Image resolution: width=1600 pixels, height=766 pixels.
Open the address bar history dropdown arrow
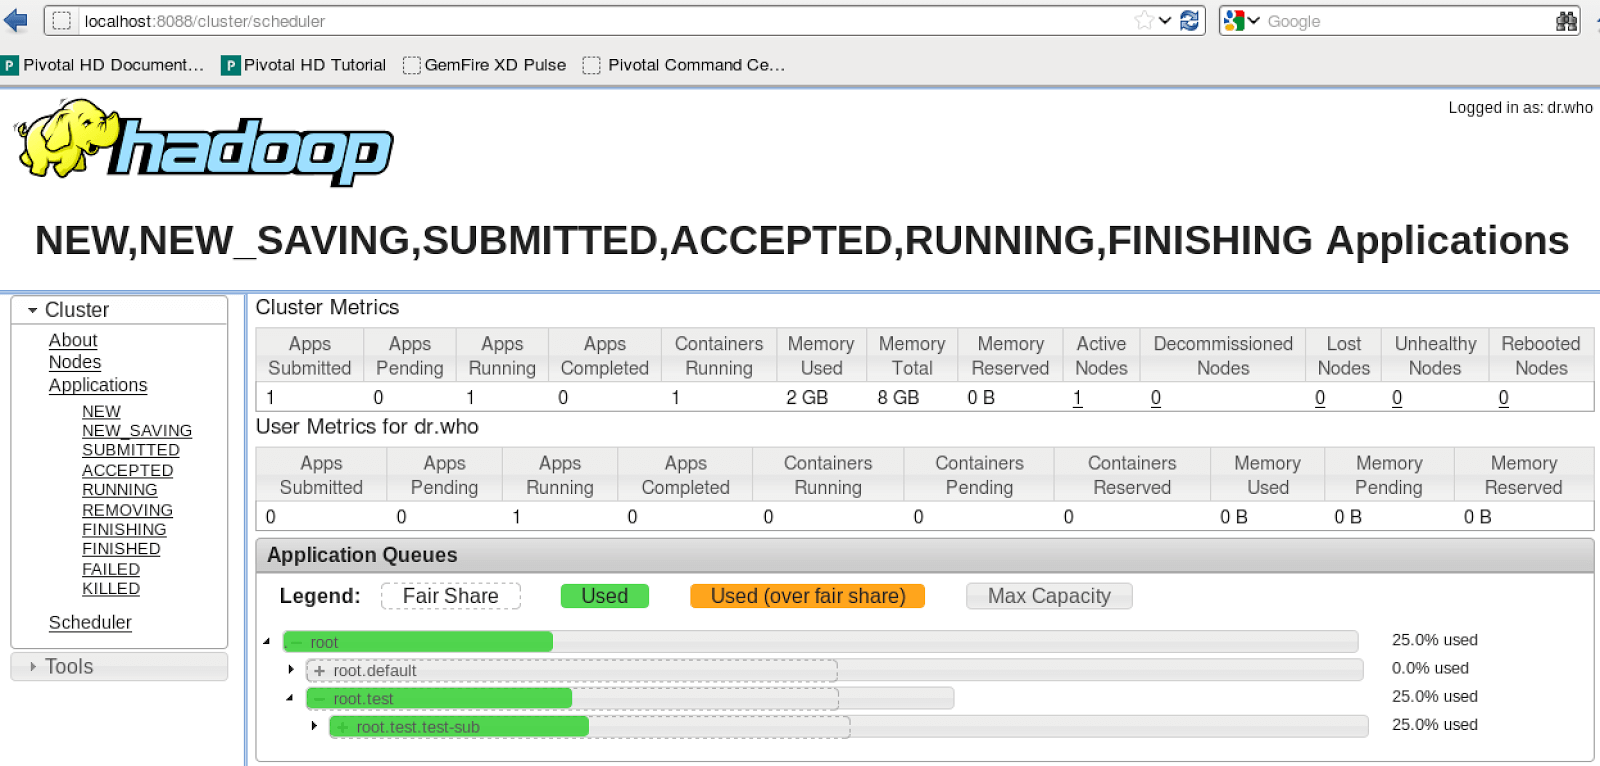pyautogui.click(x=1165, y=21)
